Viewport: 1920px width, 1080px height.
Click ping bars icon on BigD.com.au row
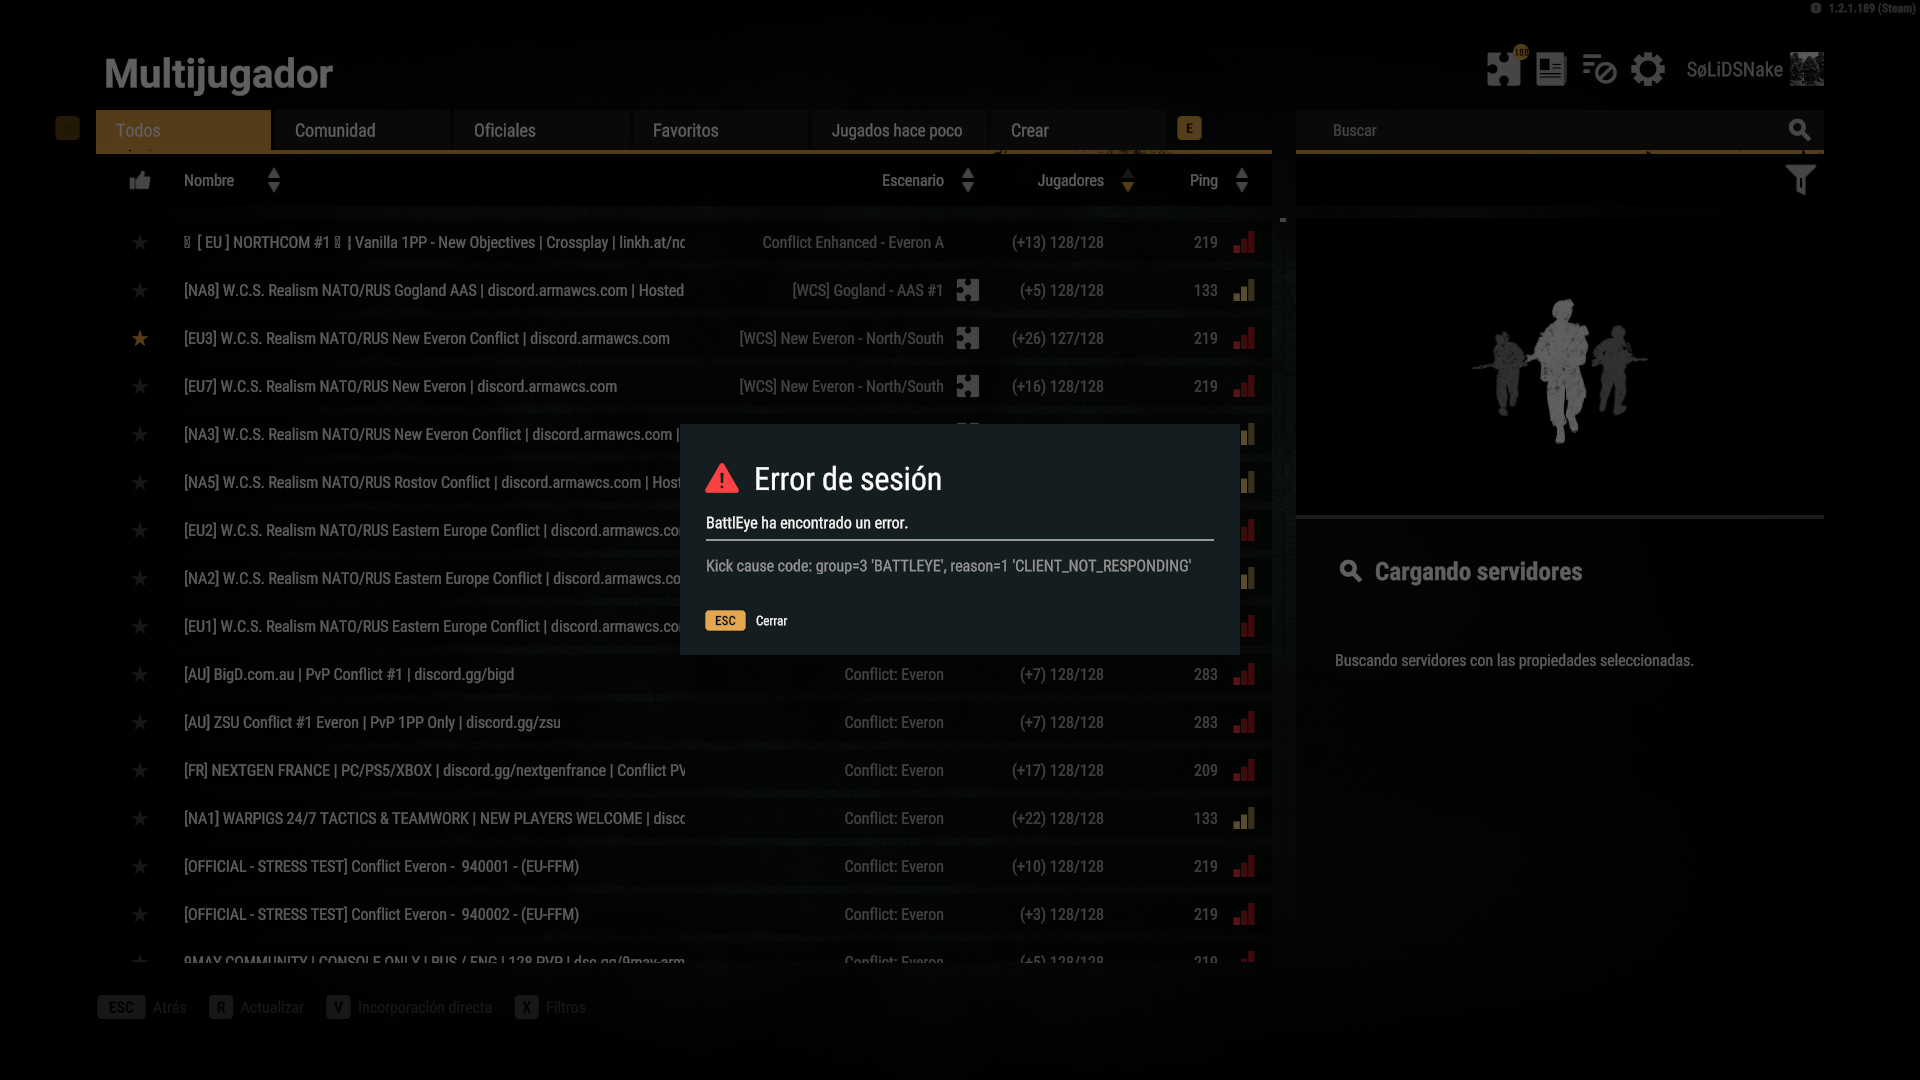pyautogui.click(x=1244, y=675)
